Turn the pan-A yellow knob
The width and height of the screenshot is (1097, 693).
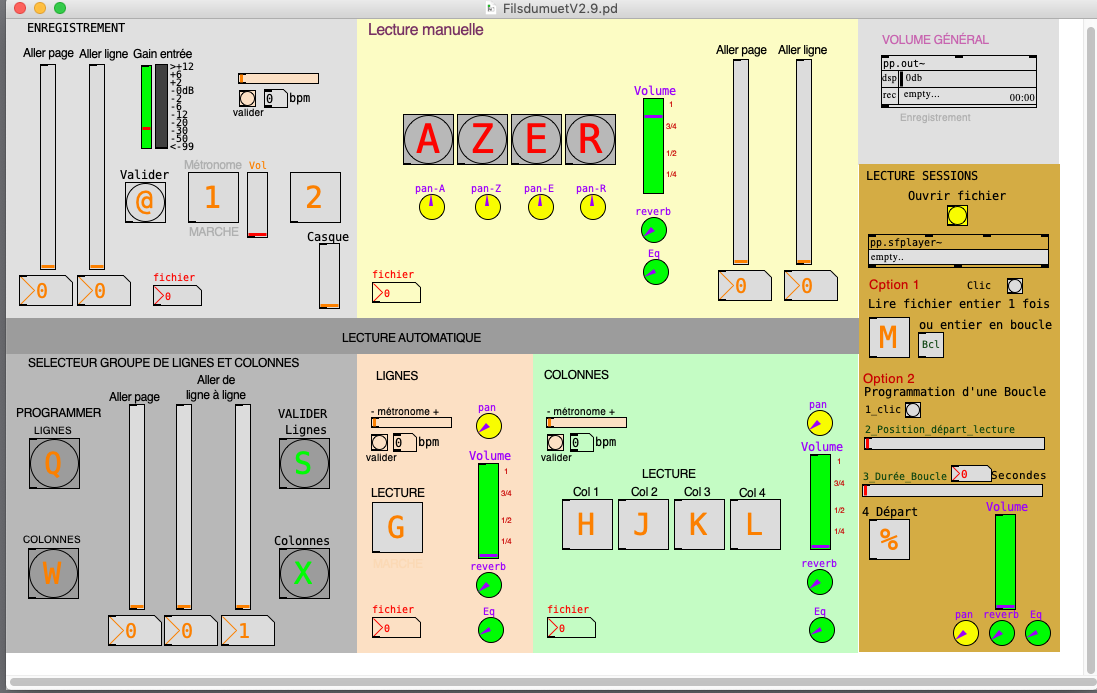click(431, 207)
